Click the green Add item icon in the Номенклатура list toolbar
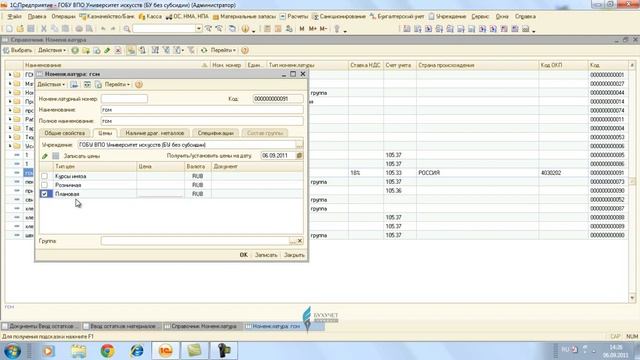 pos(75,51)
